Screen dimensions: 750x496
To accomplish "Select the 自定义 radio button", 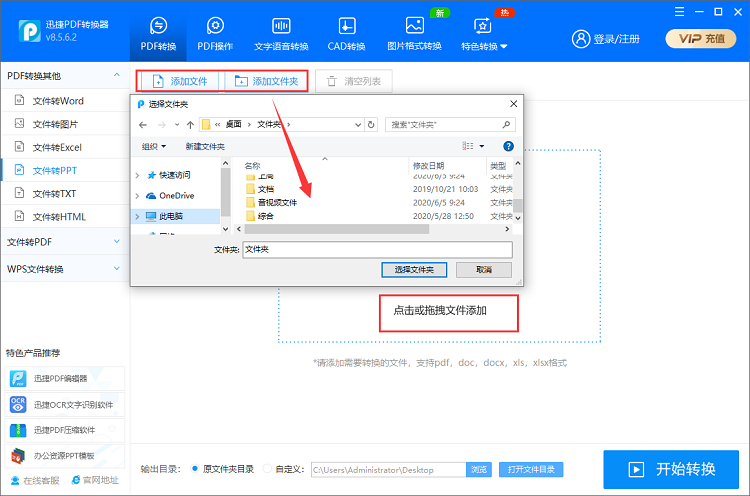I will click(267, 469).
